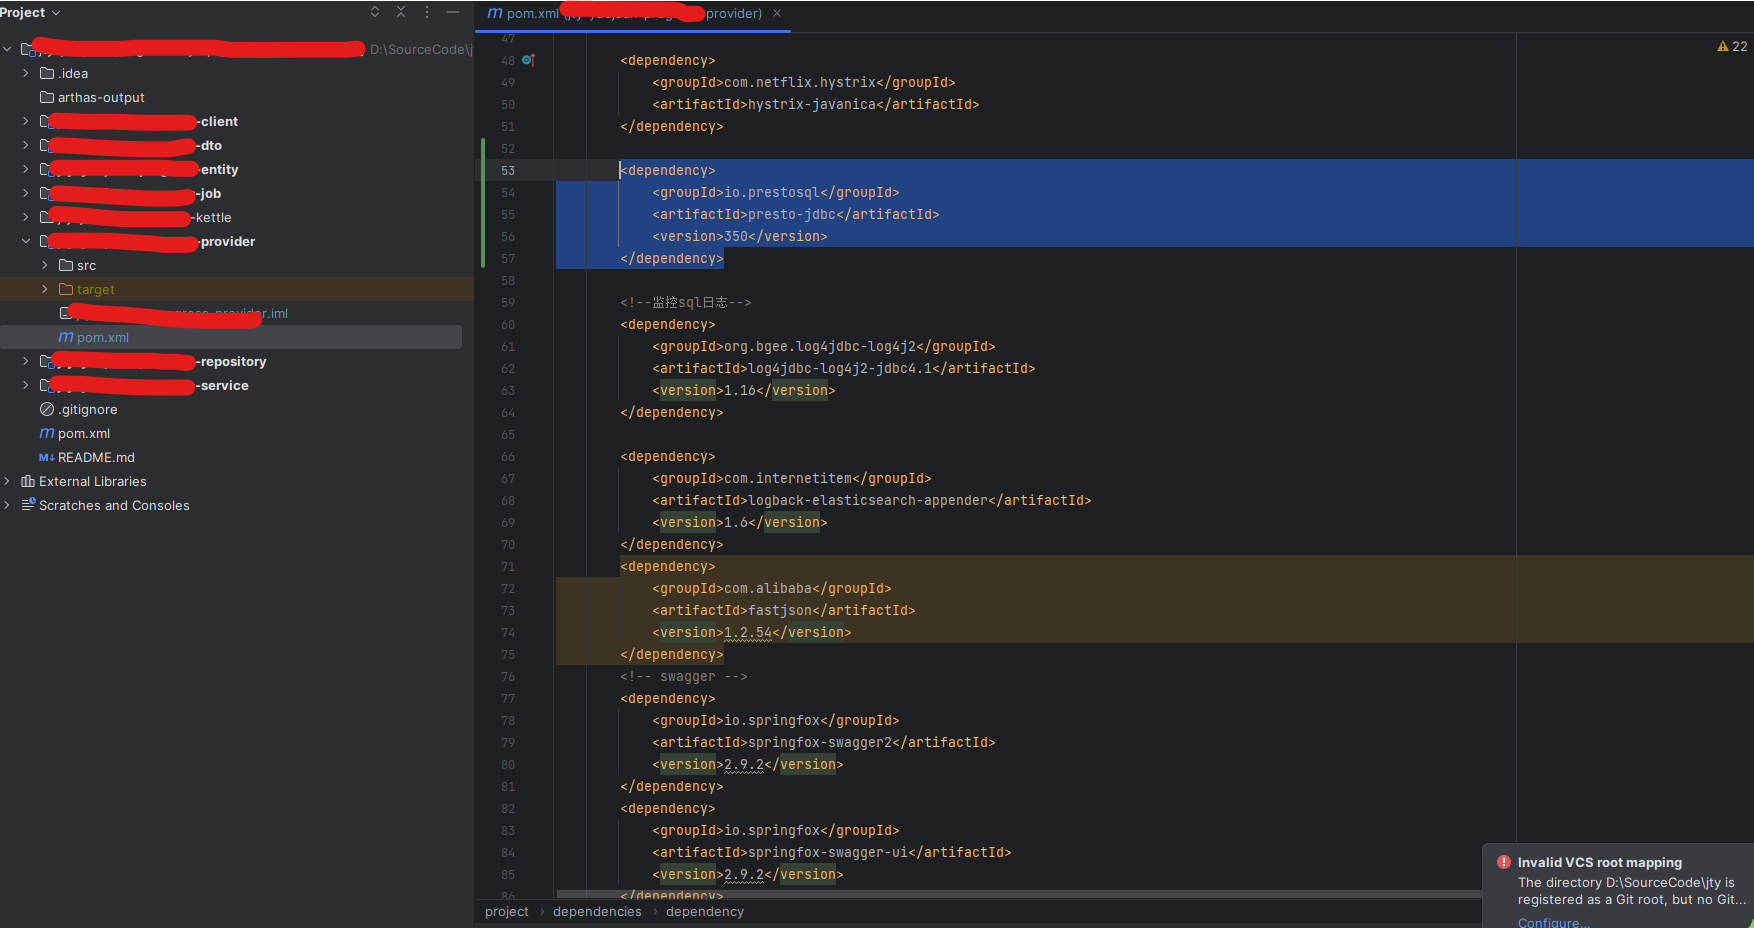Expand the -repository module chevron
Screen dimensions: 1754x928
26,361
